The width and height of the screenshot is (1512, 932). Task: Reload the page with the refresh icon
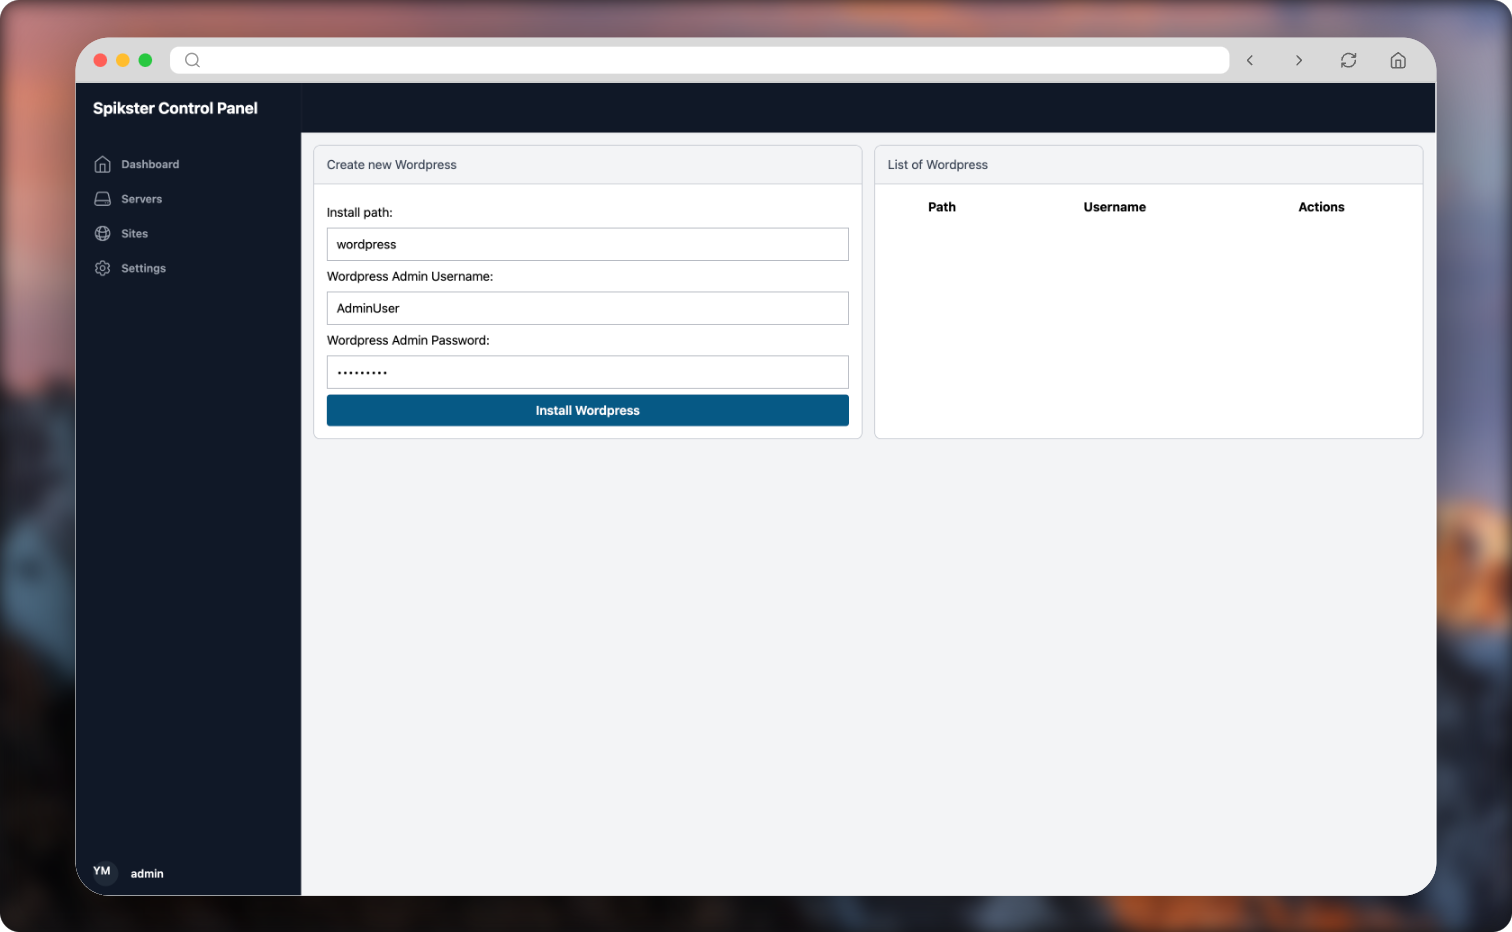(1349, 60)
